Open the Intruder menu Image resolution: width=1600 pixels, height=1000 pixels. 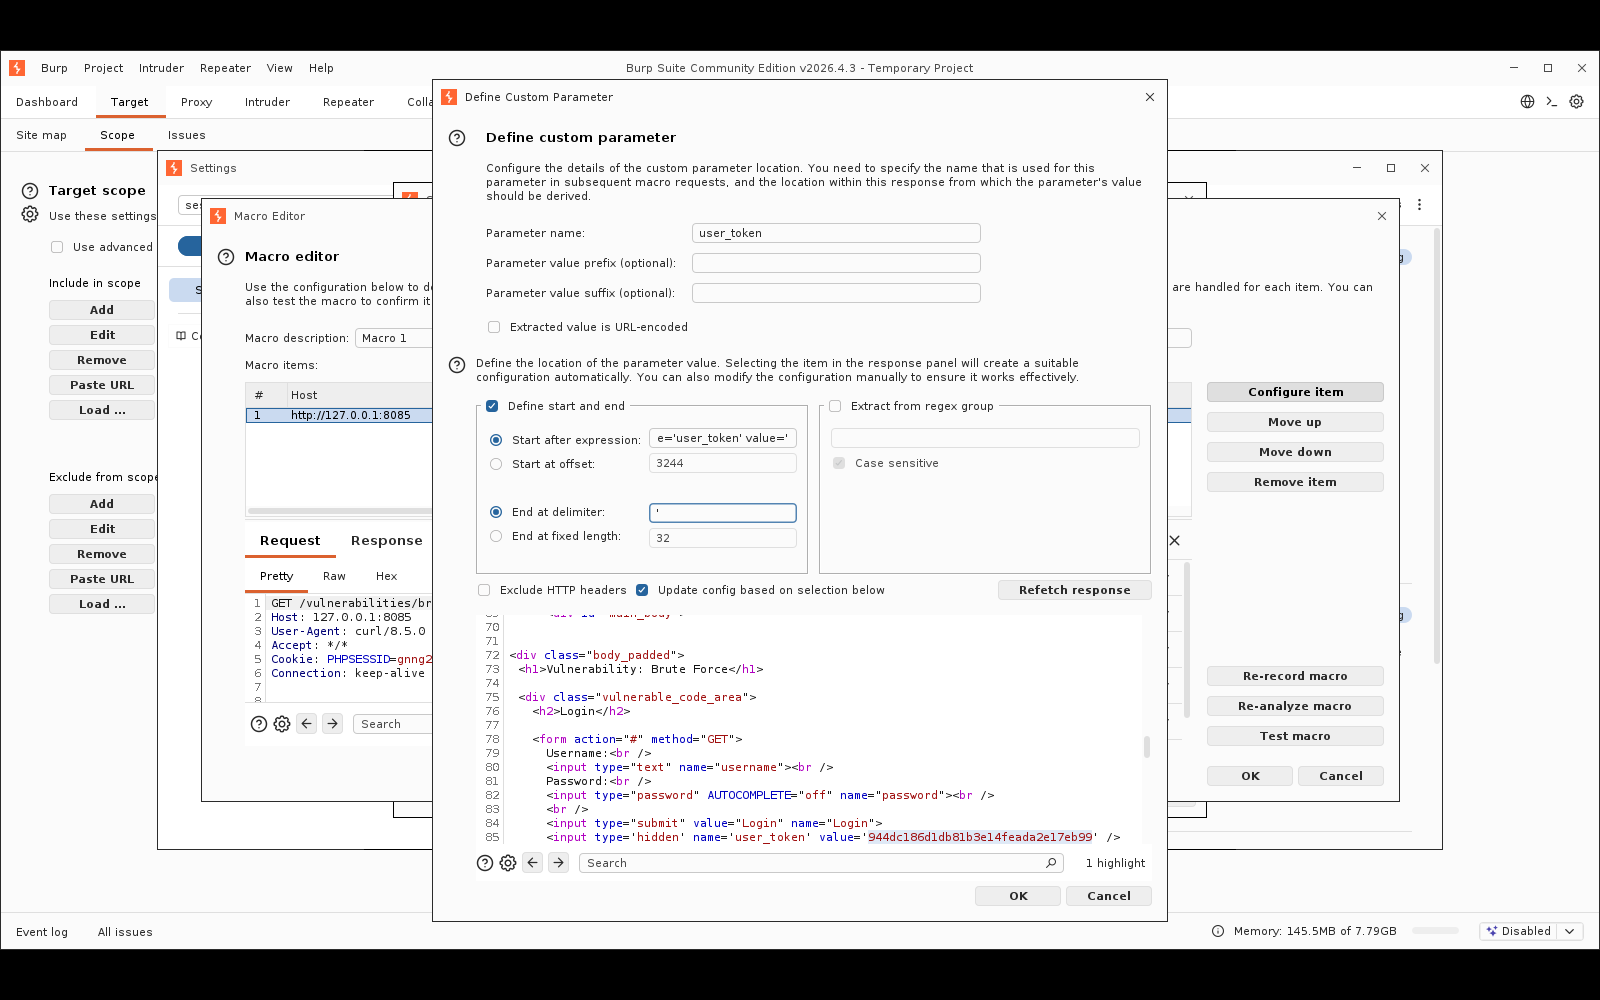click(161, 68)
